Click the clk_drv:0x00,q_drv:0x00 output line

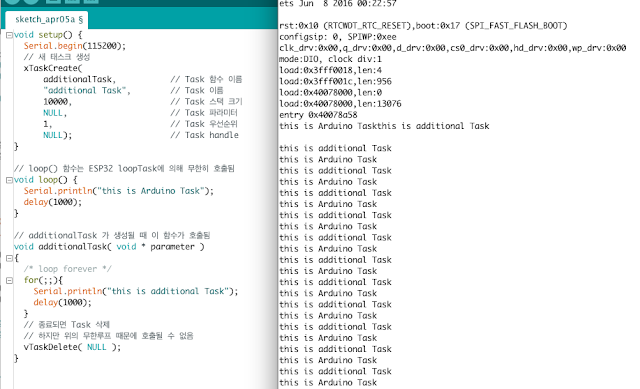pos(453,48)
